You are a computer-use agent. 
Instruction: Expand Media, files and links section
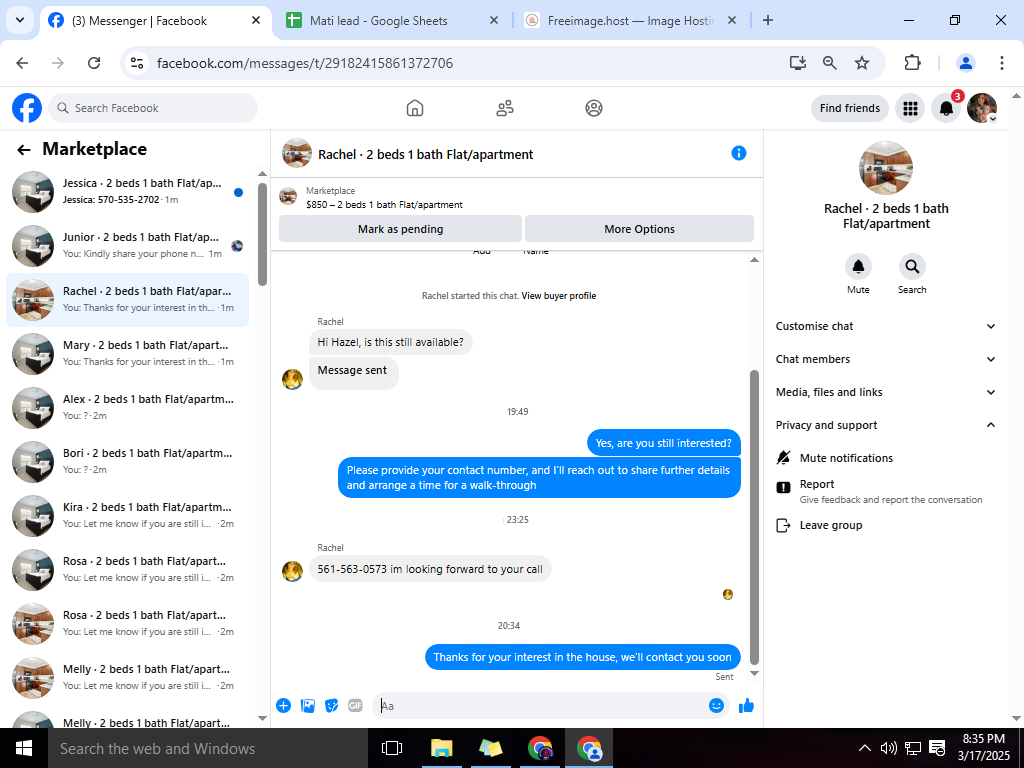tap(886, 392)
